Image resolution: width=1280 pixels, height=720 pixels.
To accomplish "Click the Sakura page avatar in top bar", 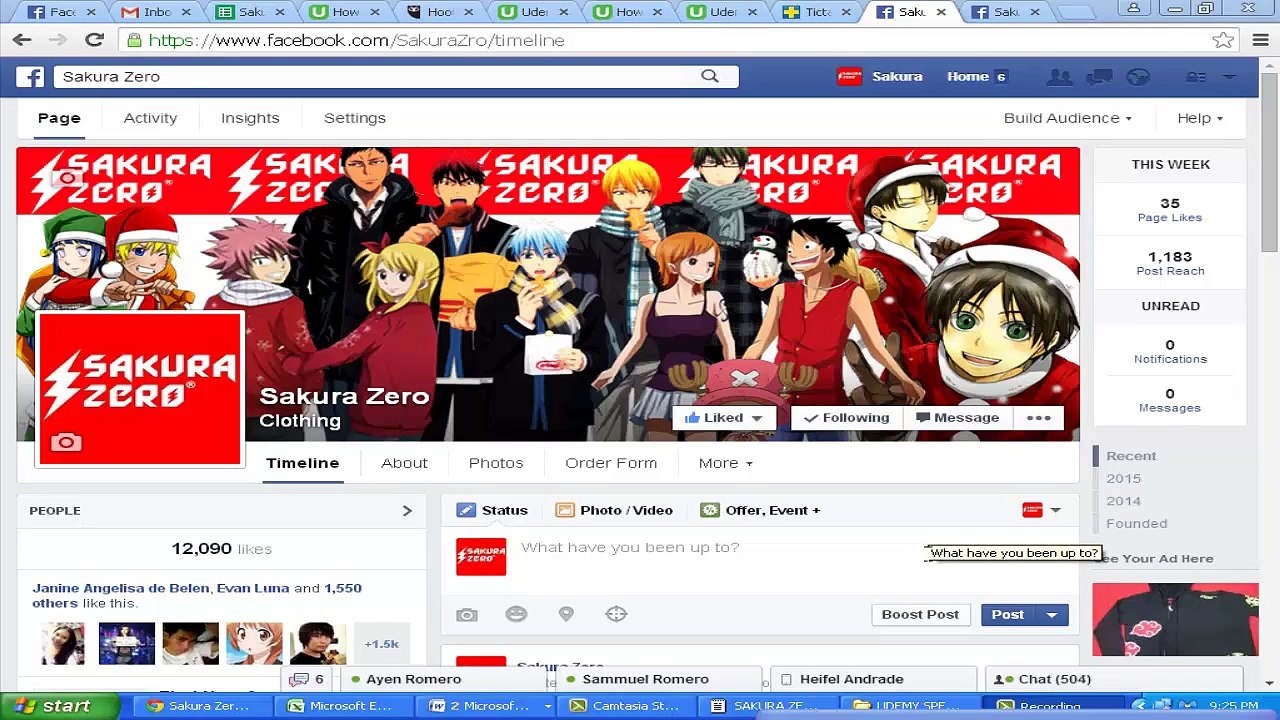I will [849, 76].
